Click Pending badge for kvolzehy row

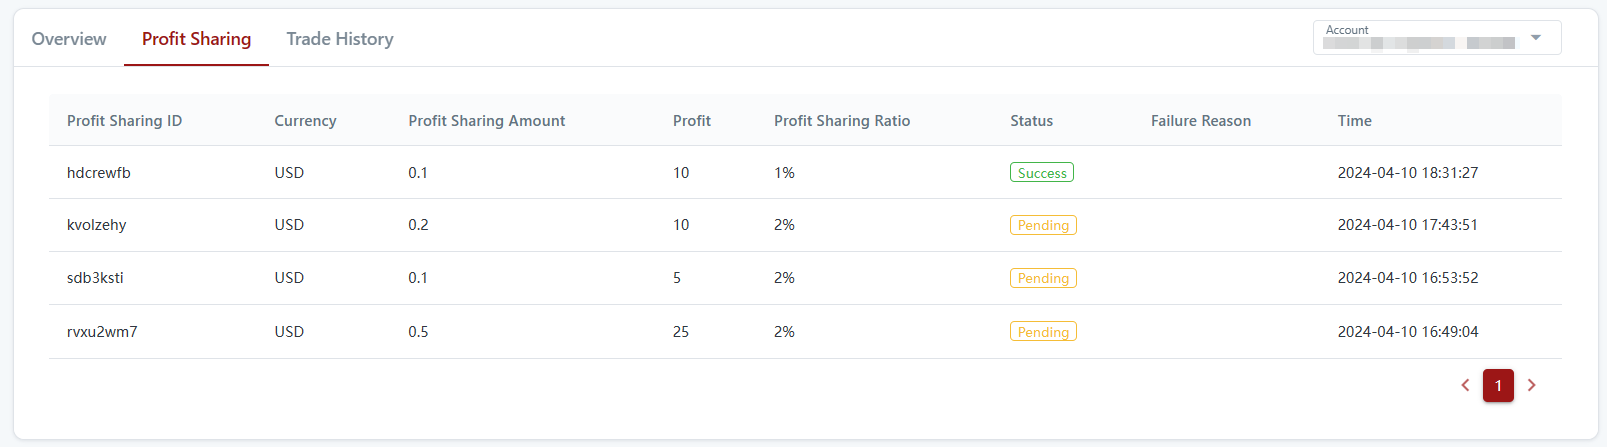click(x=1043, y=225)
